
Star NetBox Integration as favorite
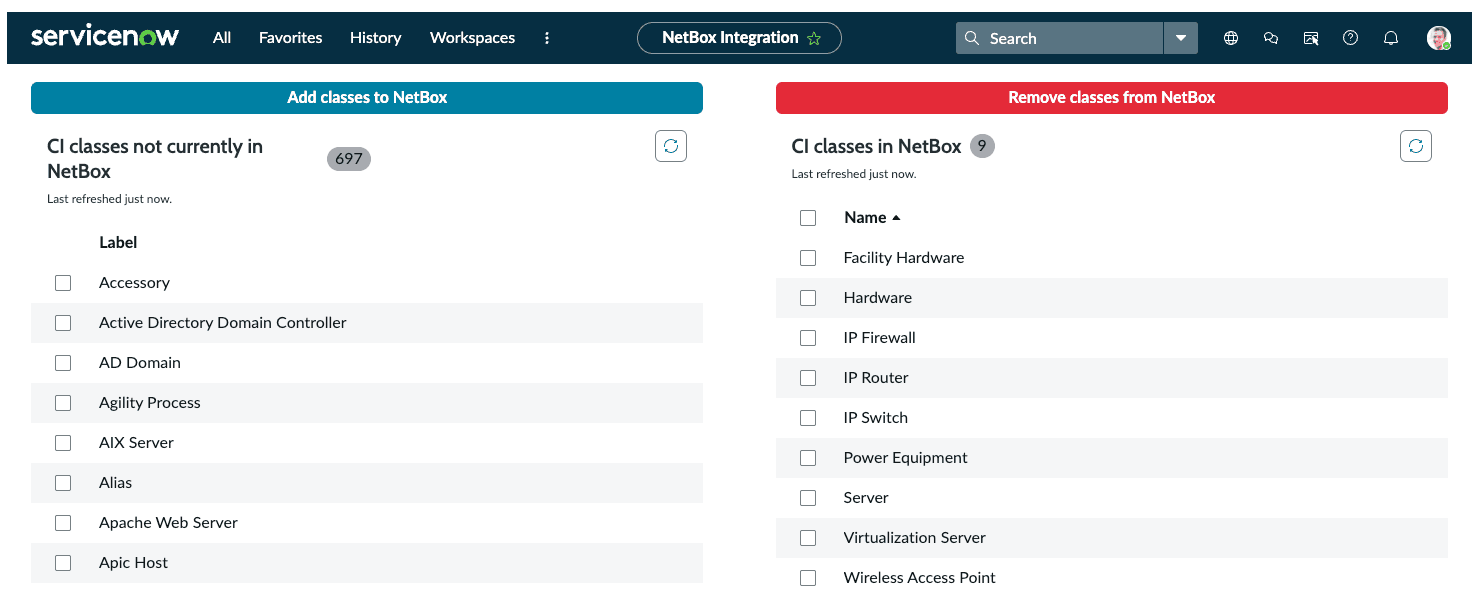[x=815, y=37]
